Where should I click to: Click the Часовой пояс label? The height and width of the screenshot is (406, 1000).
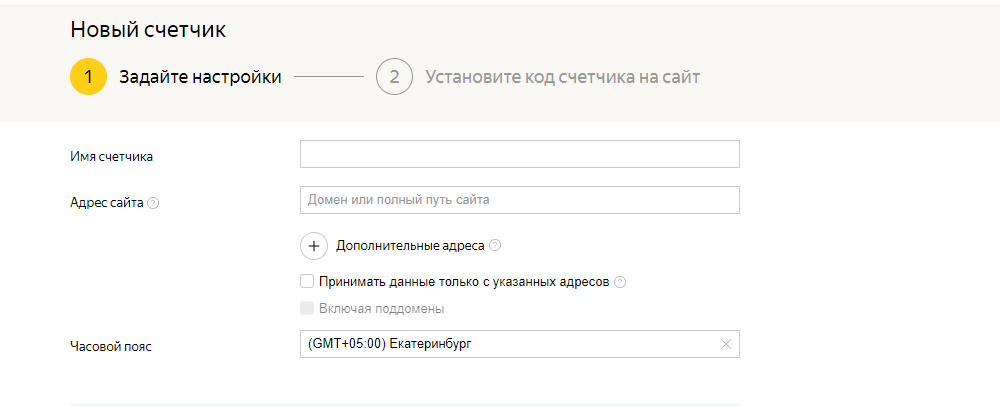pos(111,346)
